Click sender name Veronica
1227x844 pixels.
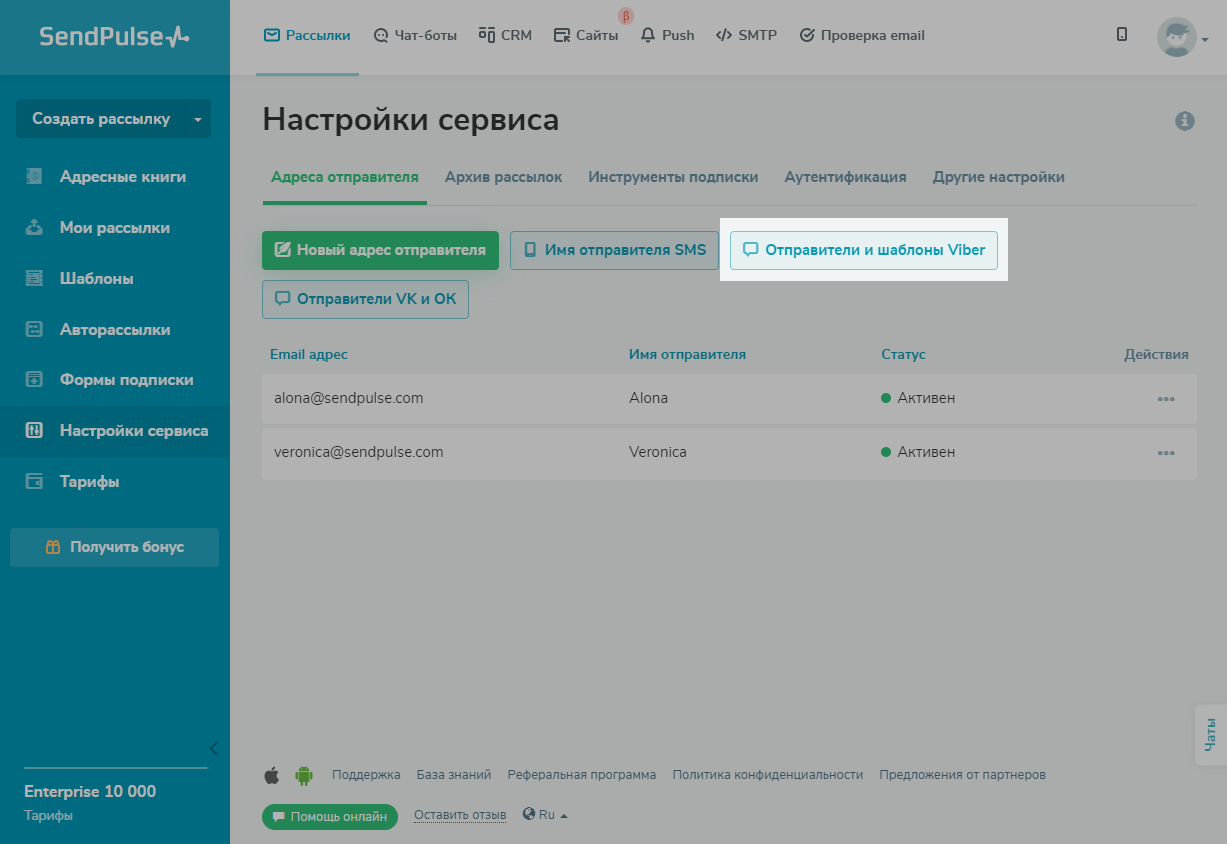[x=658, y=452]
